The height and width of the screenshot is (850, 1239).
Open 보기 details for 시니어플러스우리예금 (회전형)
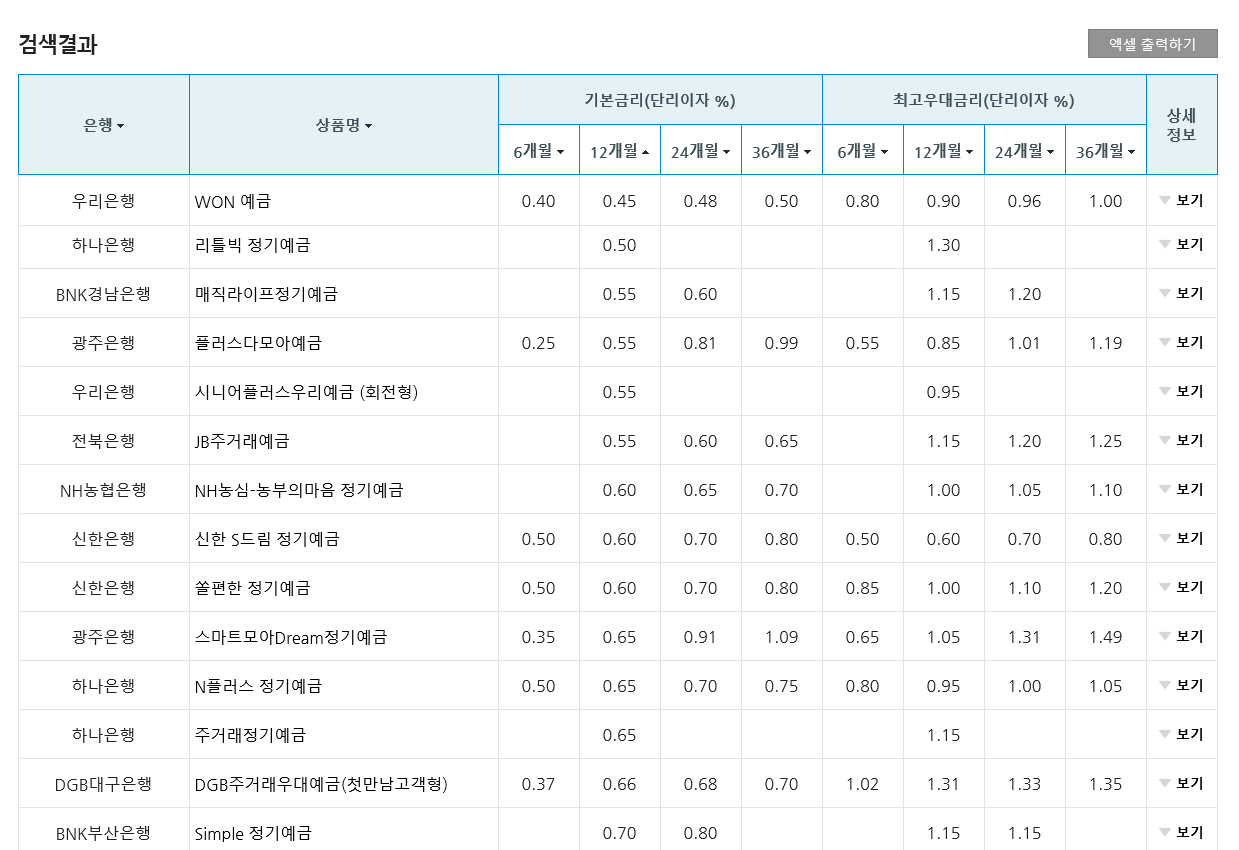[x=1181, y=391]
